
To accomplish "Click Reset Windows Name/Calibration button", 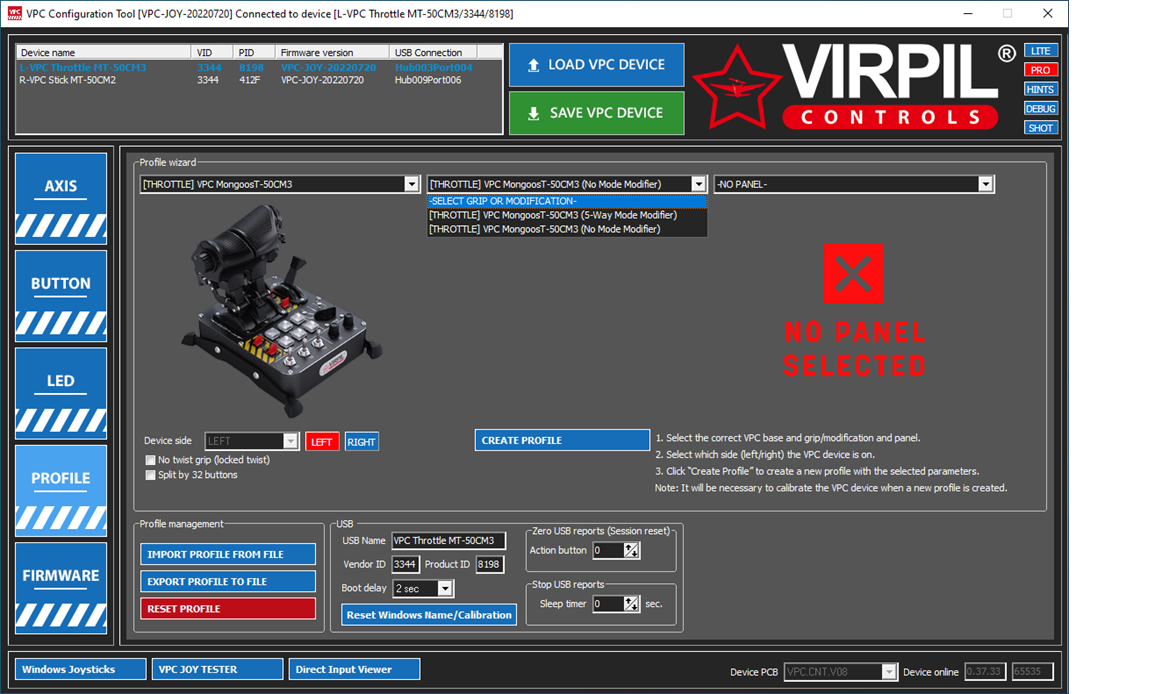I will coord(429,615).
